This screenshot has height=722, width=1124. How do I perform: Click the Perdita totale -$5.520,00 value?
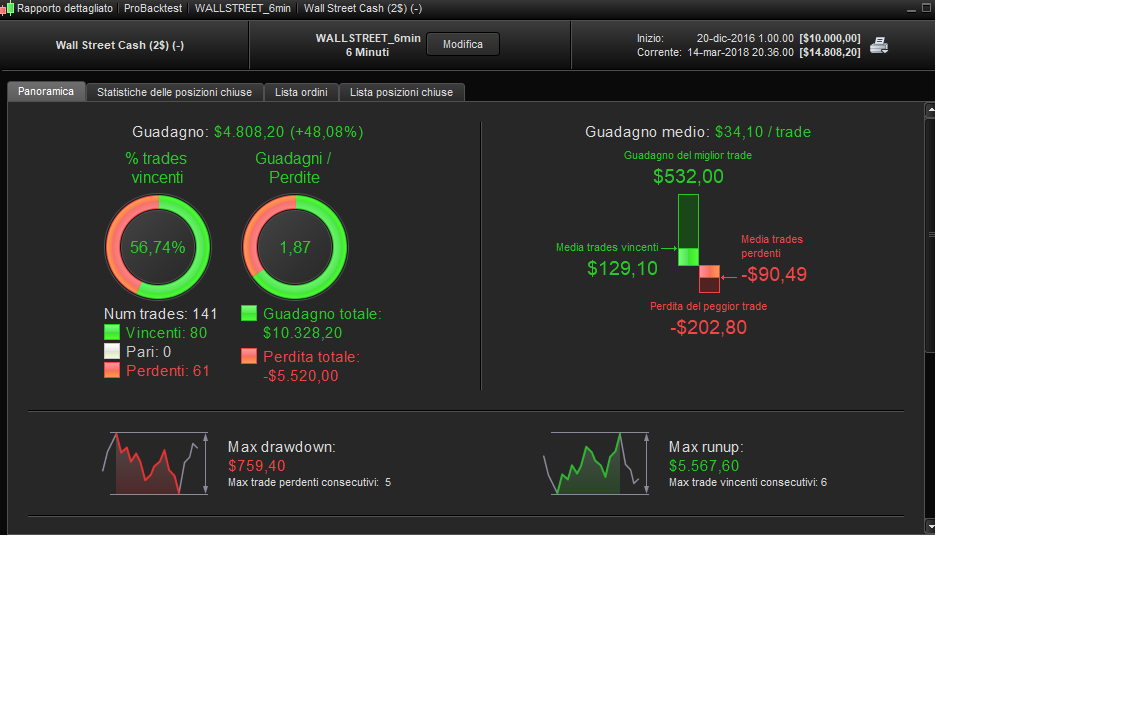[300, 376]
